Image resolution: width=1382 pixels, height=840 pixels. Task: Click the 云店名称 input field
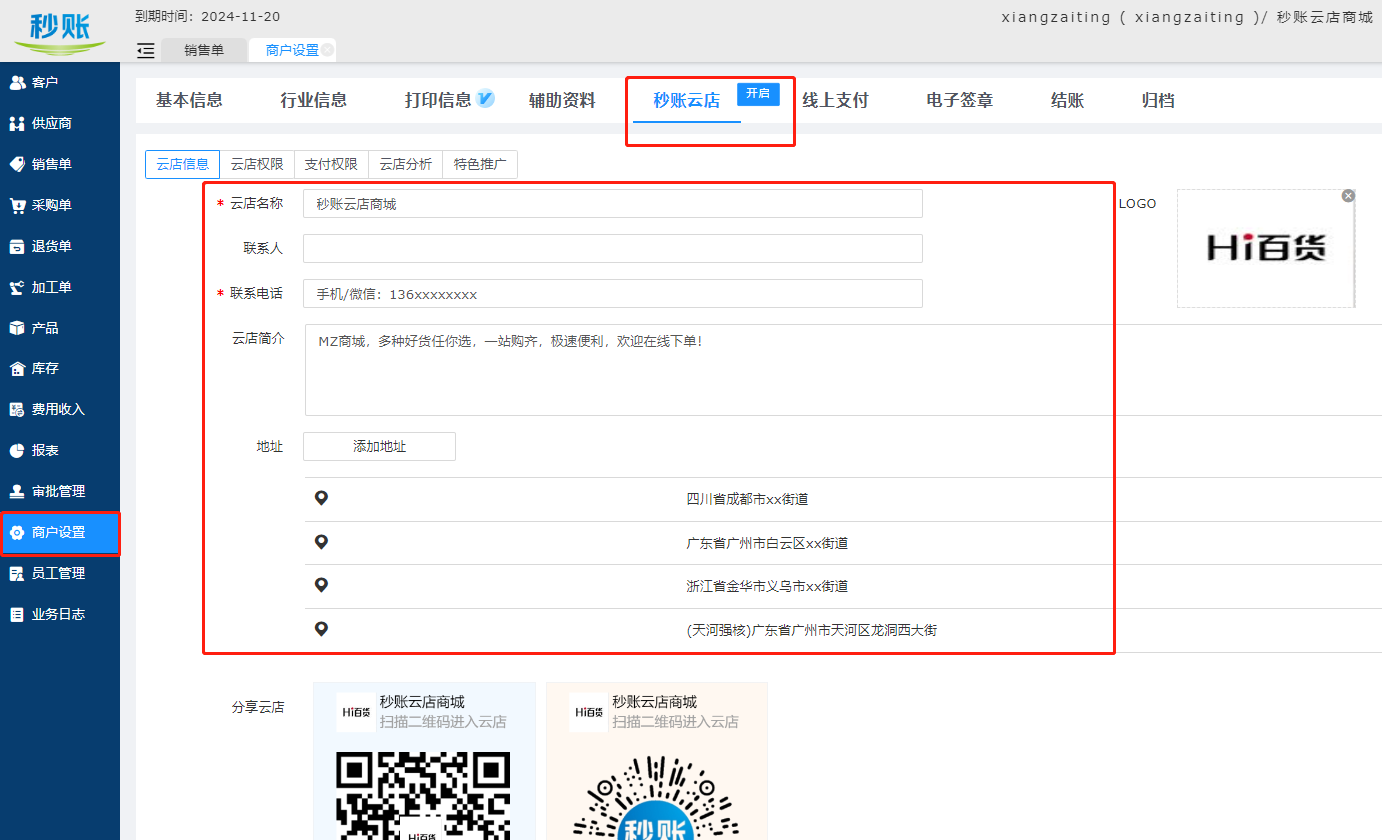tap(613, 203)
